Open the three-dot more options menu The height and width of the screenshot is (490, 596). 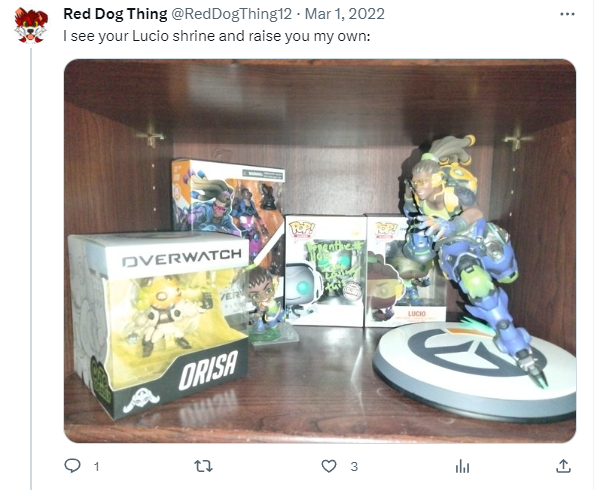pos(567,14)
